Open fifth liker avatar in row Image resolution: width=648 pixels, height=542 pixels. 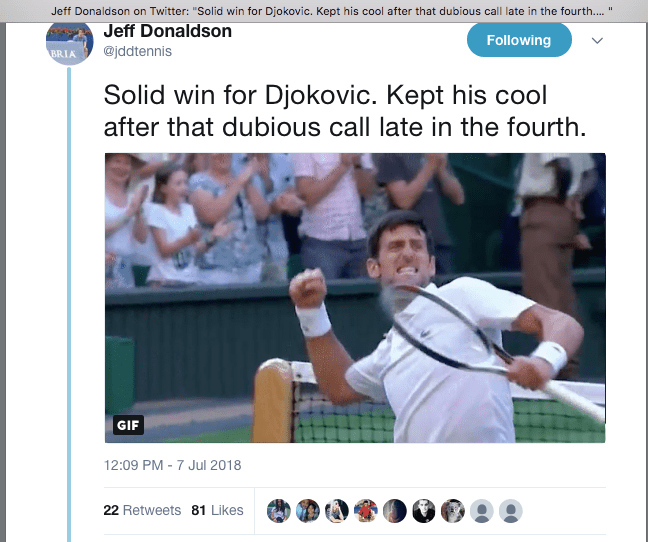coord(395,511)
